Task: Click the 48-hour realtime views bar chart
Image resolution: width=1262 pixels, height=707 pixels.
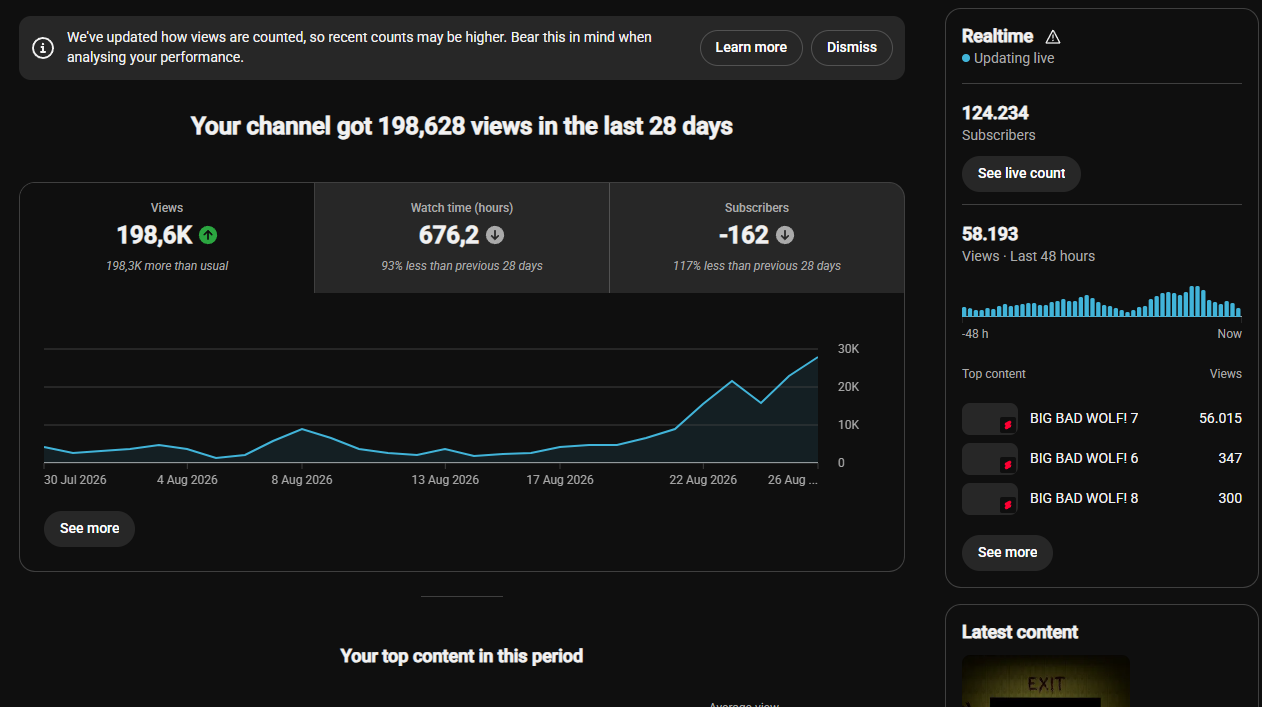Action: click(x=1101, y=301)
